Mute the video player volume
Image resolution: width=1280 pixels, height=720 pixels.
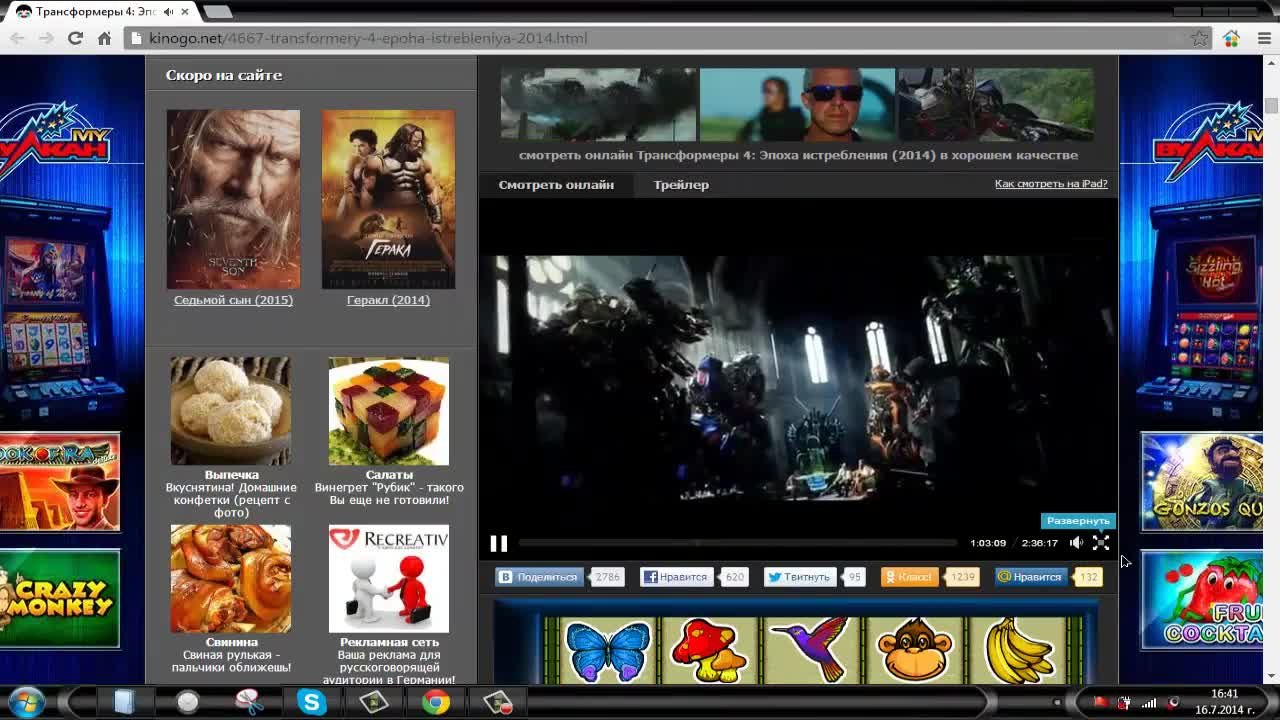1076,543
